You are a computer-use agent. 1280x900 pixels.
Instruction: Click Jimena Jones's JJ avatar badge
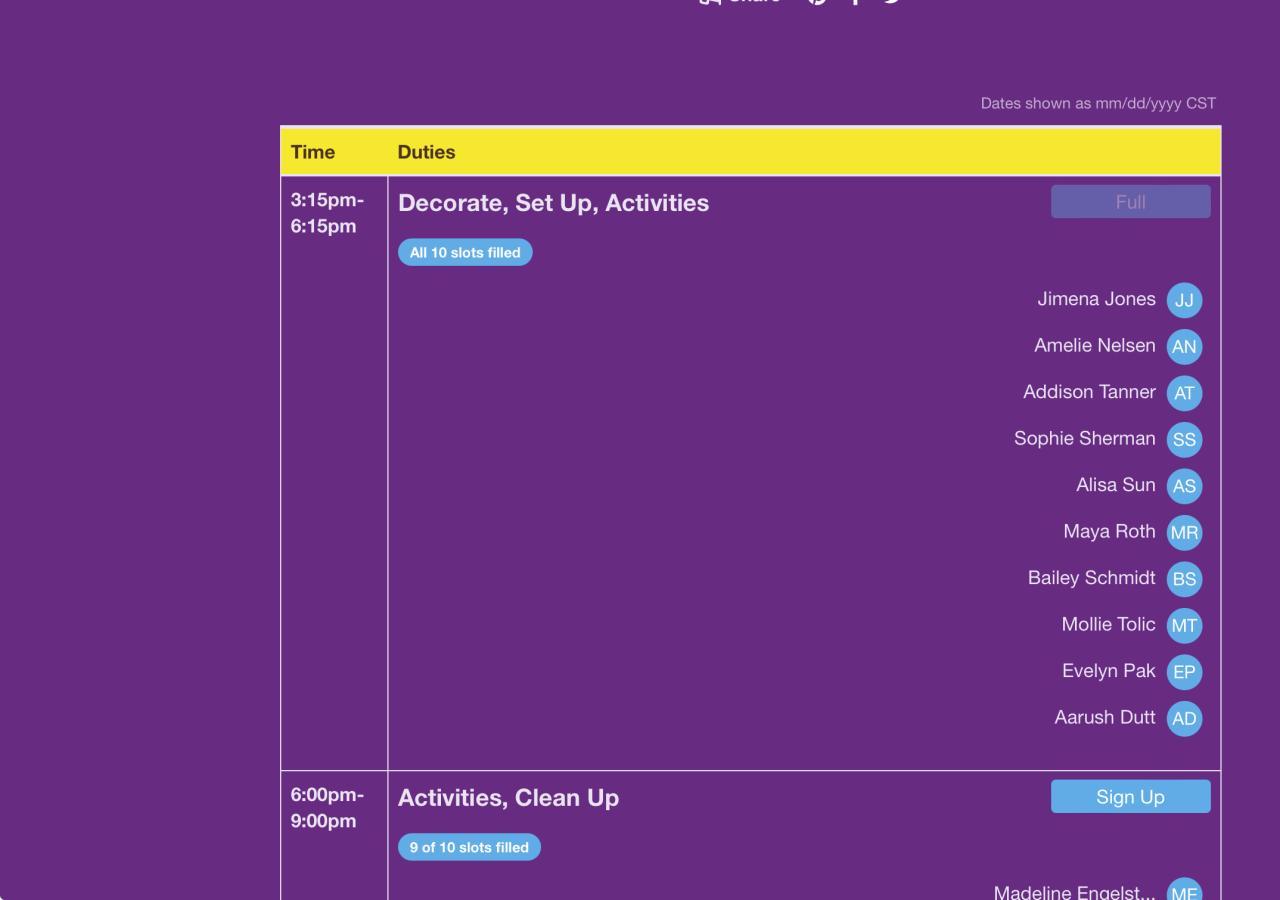[x=1184, y=300]
